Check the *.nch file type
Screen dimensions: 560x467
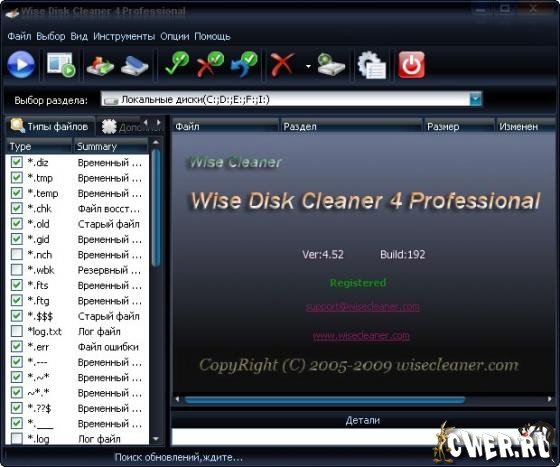tap(16, 254)
